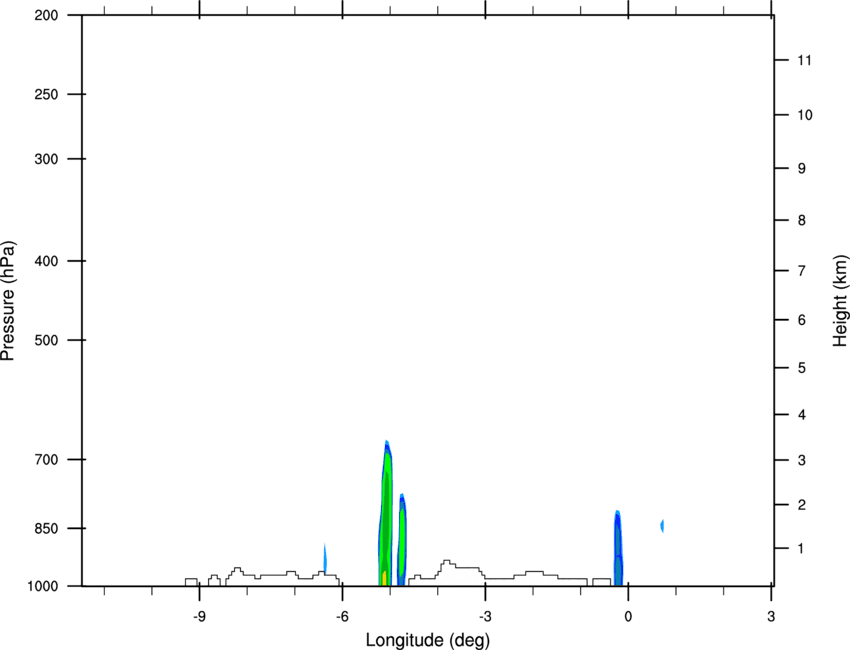Image resolution: width=850 pixels, height=650 pixels.
Task: Click the thin blue sliver near -6 longitude
Action: [x=325, y=558]
